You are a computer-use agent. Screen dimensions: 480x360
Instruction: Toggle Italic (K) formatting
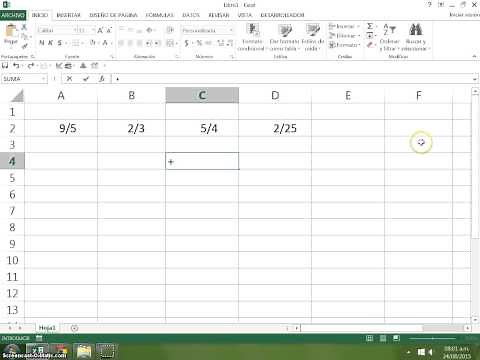point(51,43)
